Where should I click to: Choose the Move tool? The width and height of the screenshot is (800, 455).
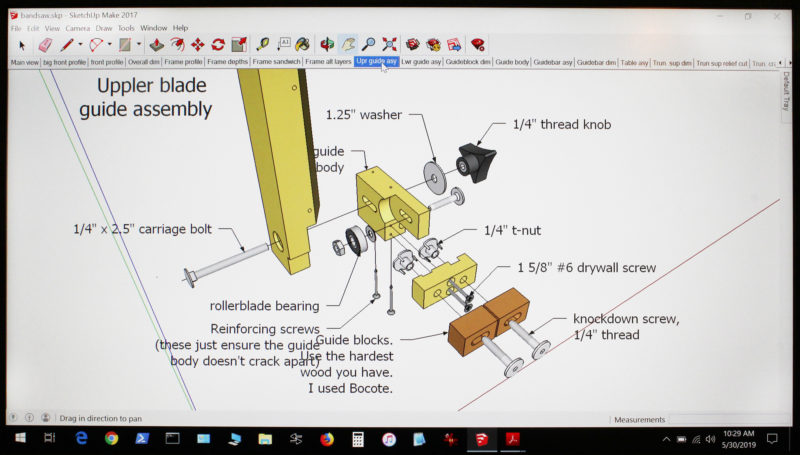[197, 45]
